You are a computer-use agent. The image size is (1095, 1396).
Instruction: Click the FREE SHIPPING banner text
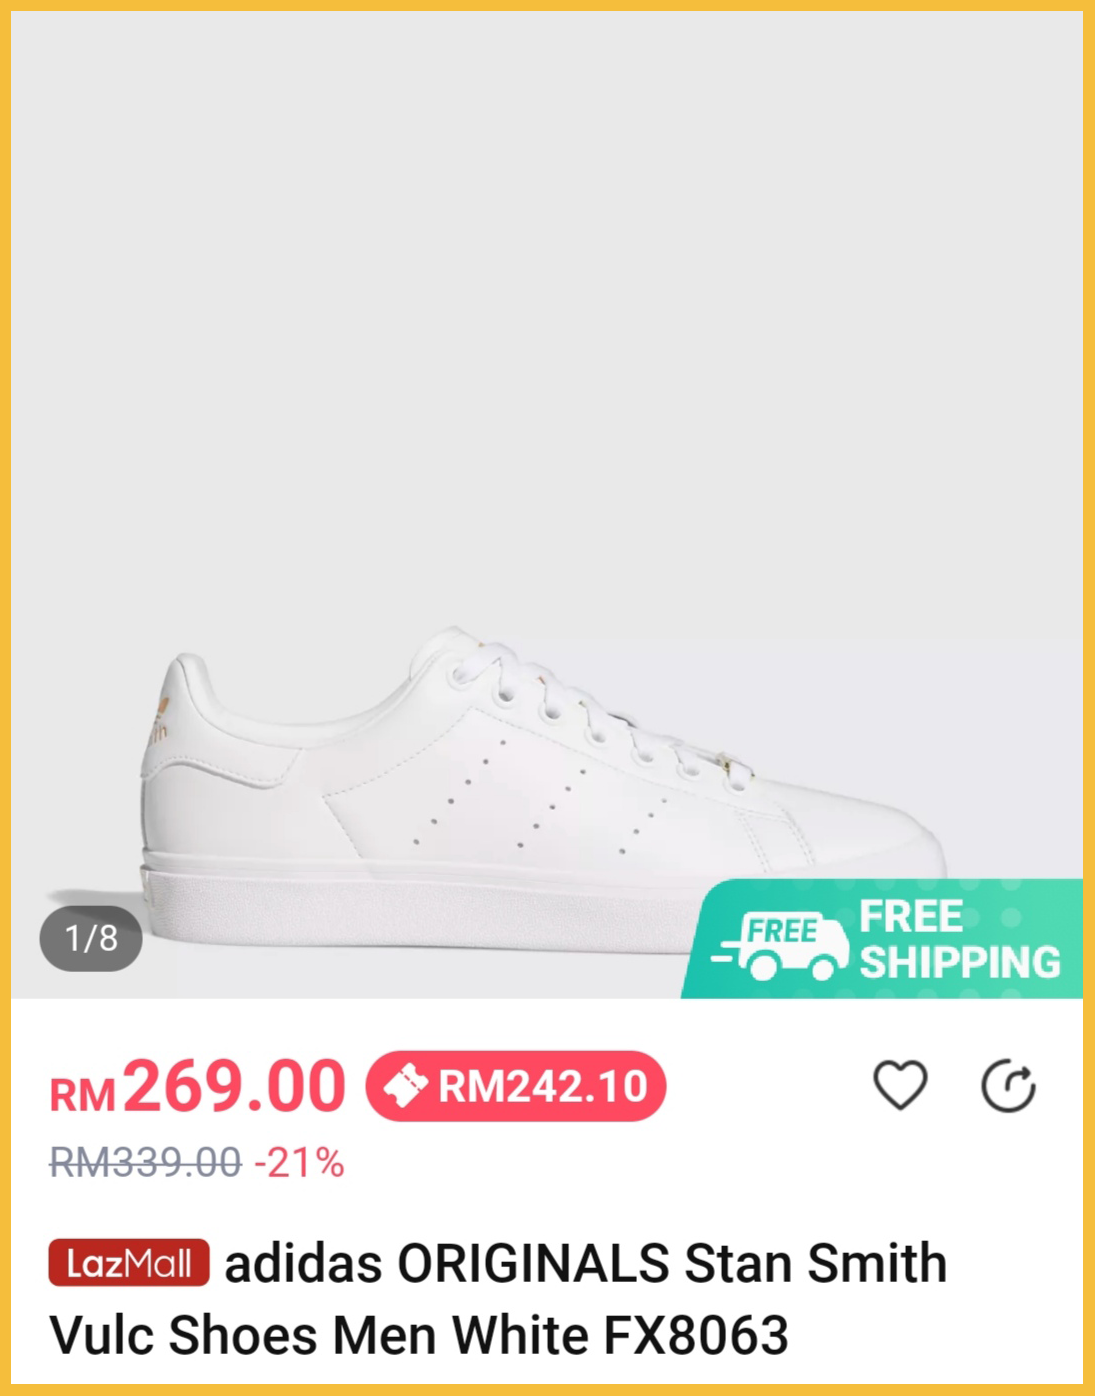958,939
